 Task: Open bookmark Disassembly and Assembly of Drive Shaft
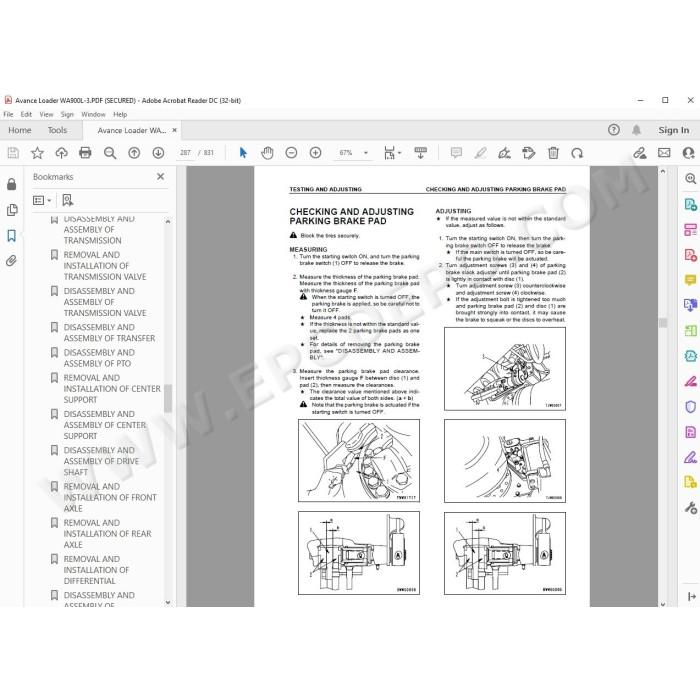(101, 461)
